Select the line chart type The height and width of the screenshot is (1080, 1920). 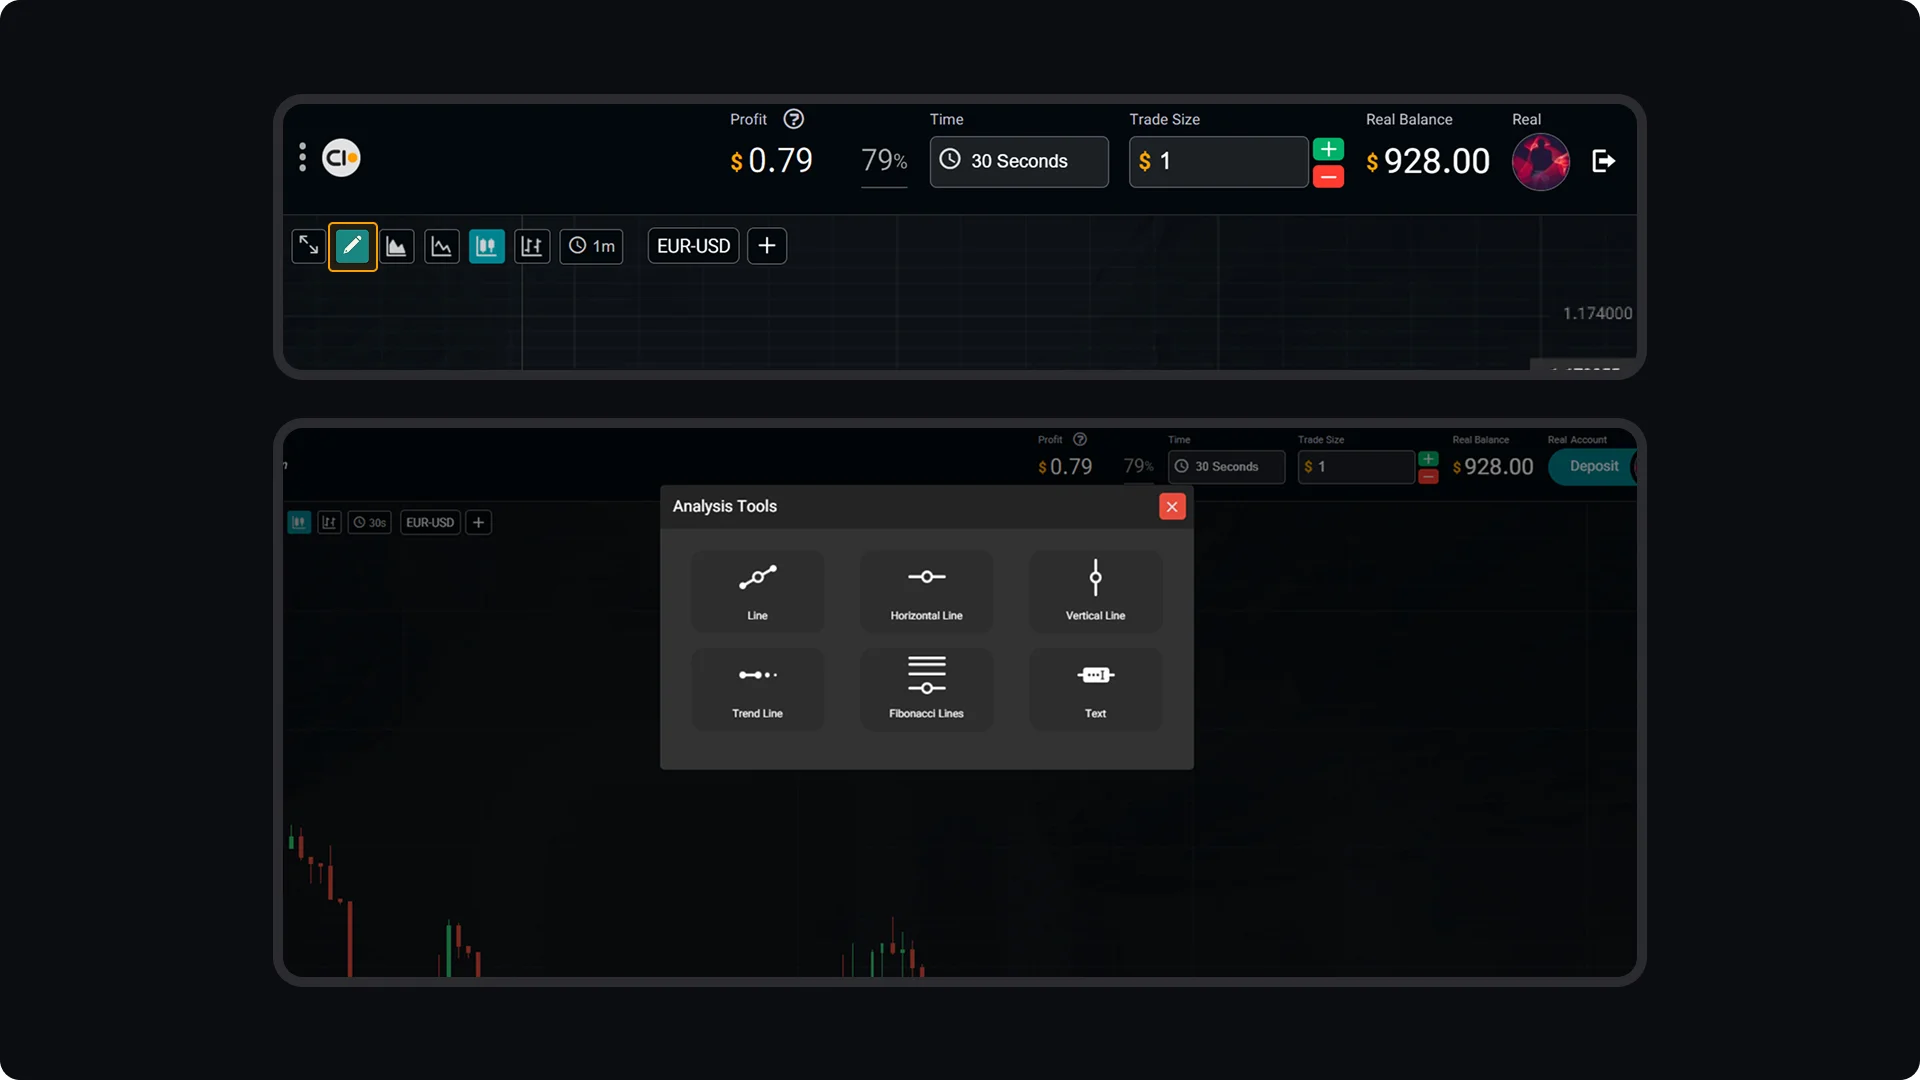[442, 246]
